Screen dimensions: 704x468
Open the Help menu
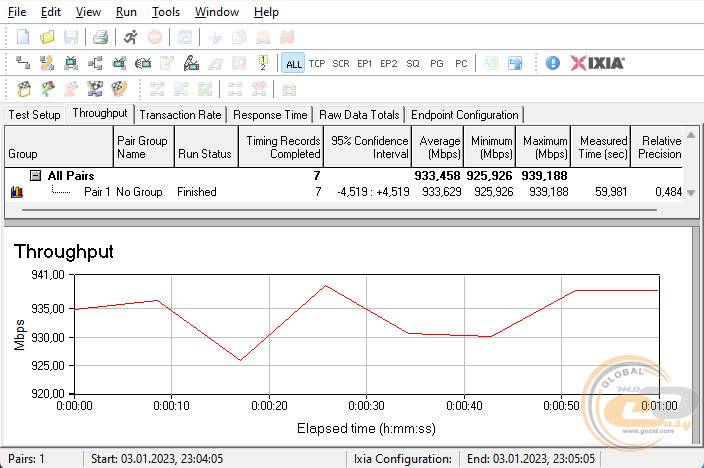pos(266,12)
